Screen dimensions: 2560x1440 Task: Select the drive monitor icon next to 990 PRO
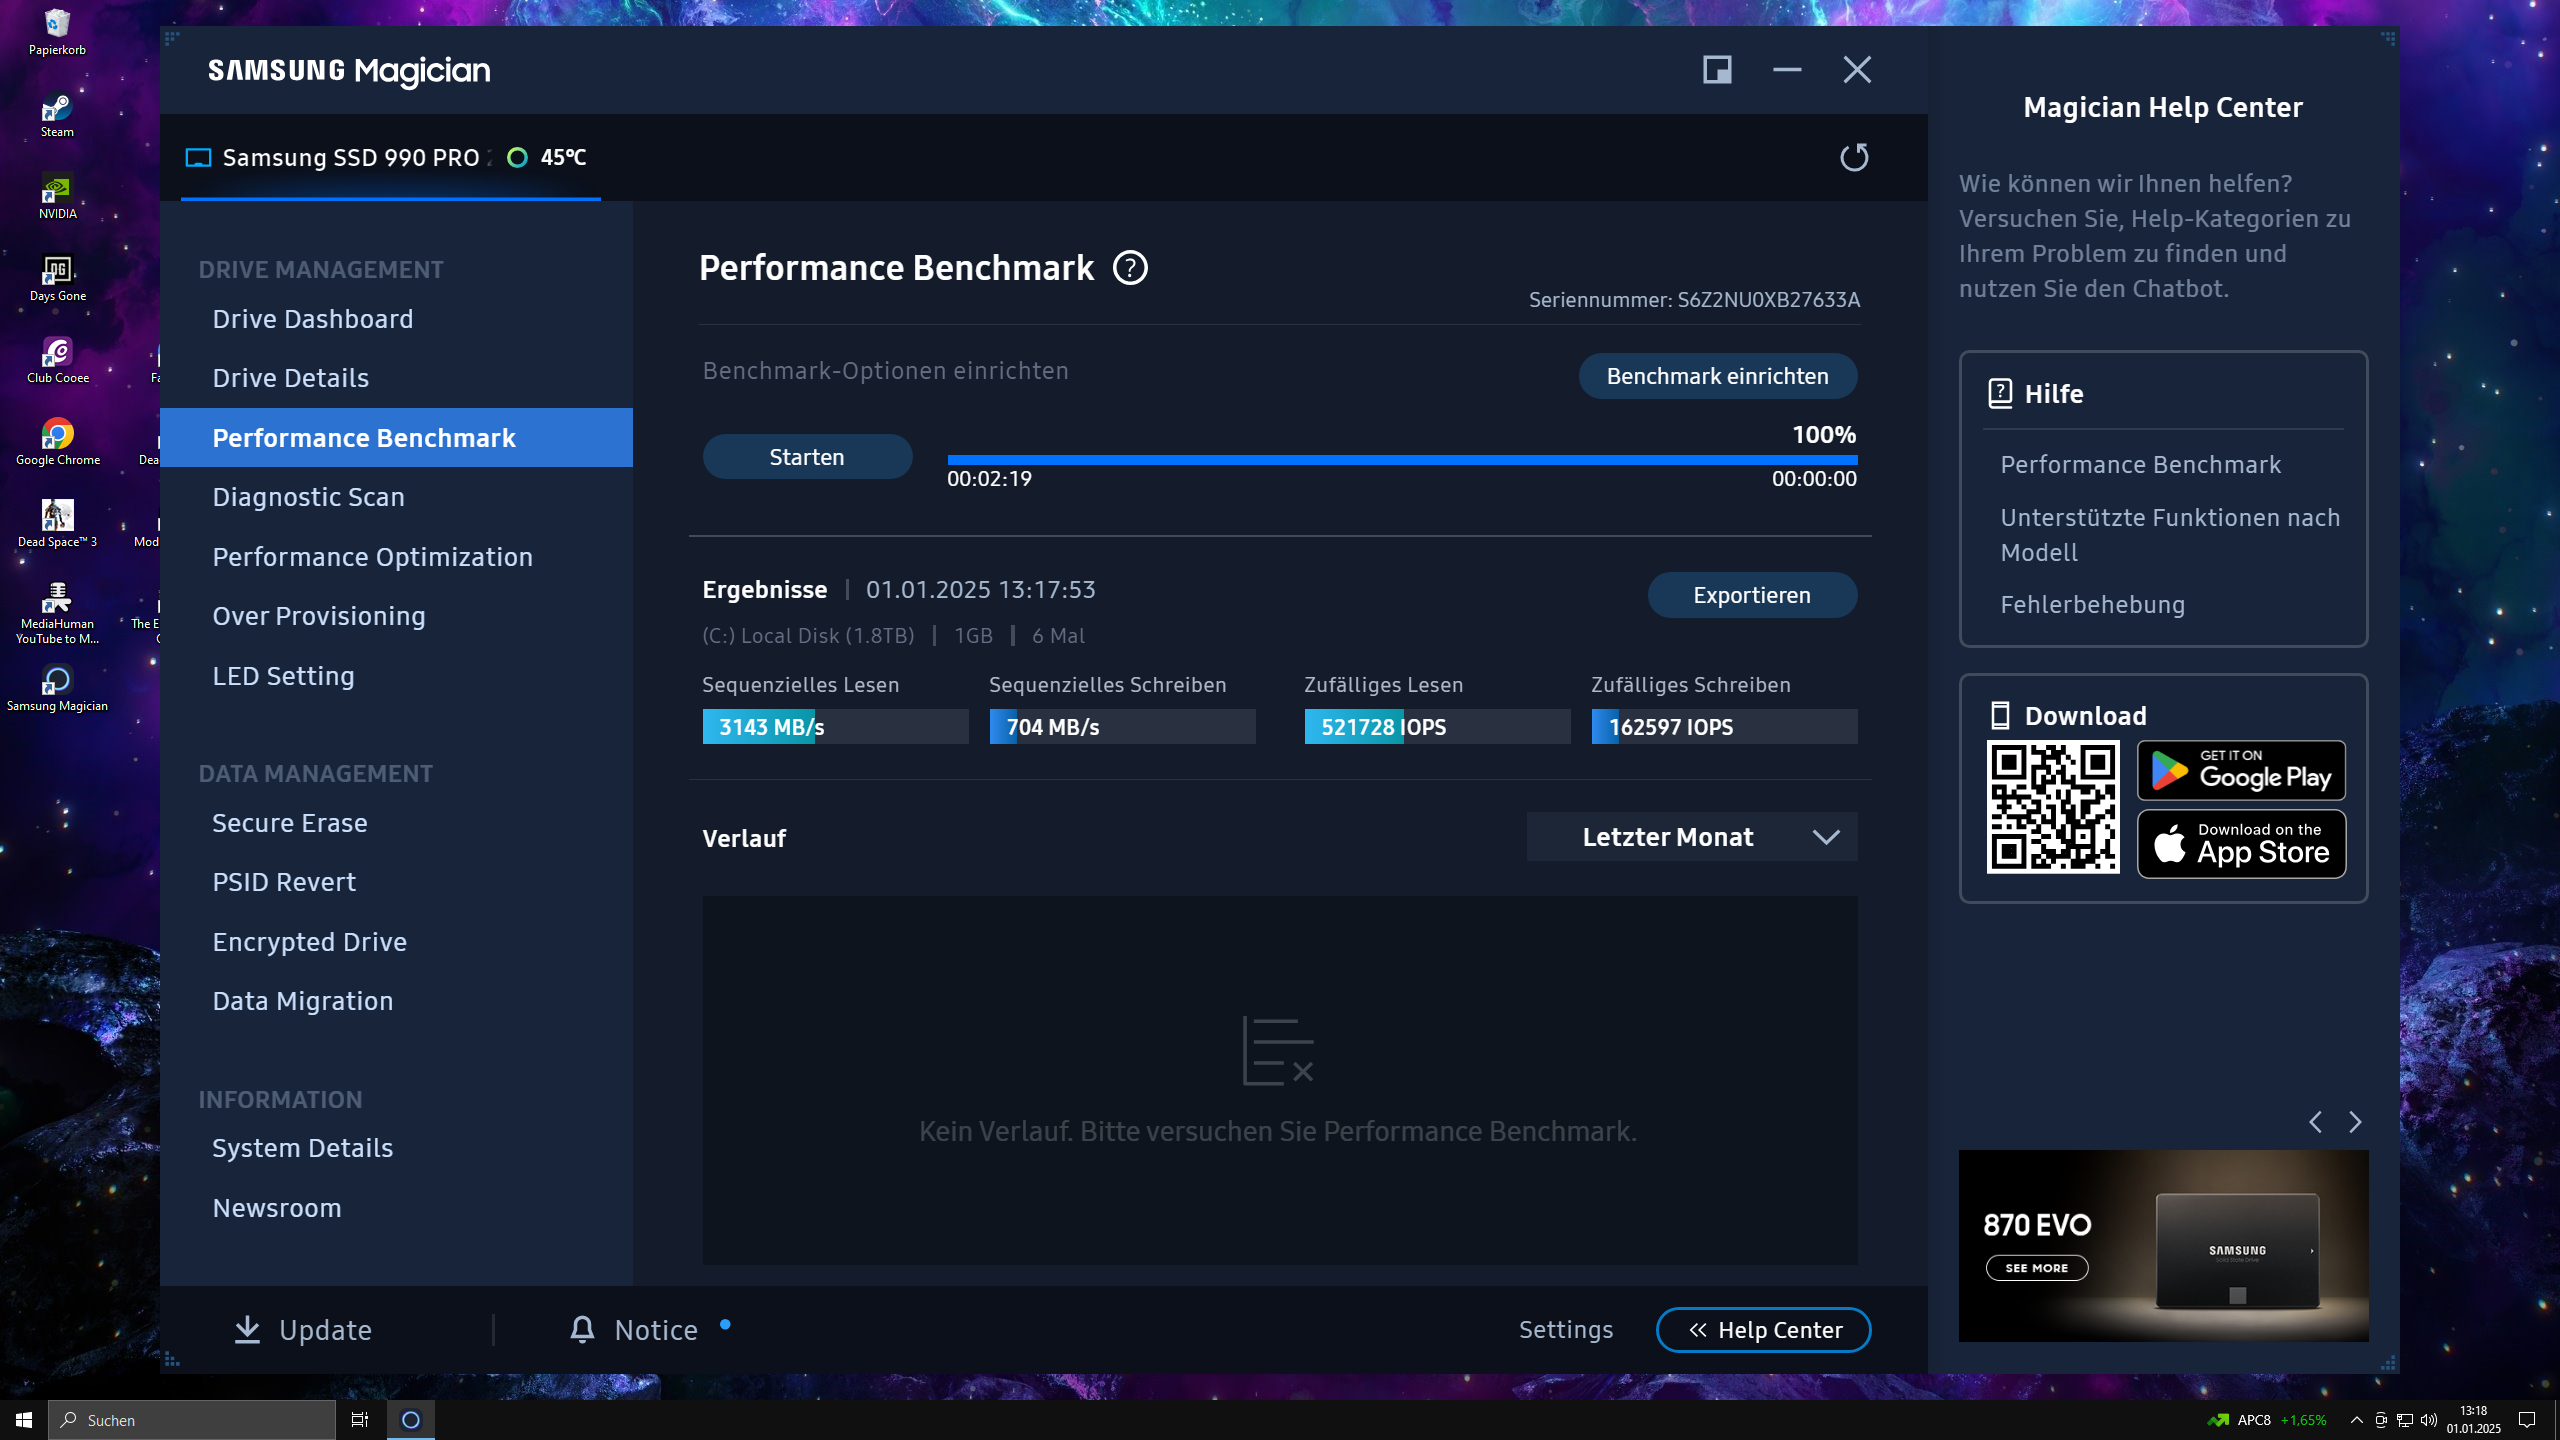point(197,157)
